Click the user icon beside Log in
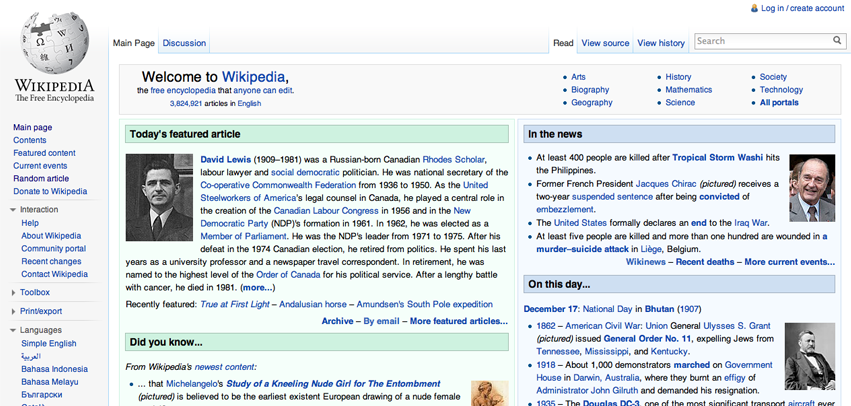 pyautogui.click(x=754, y=8)
